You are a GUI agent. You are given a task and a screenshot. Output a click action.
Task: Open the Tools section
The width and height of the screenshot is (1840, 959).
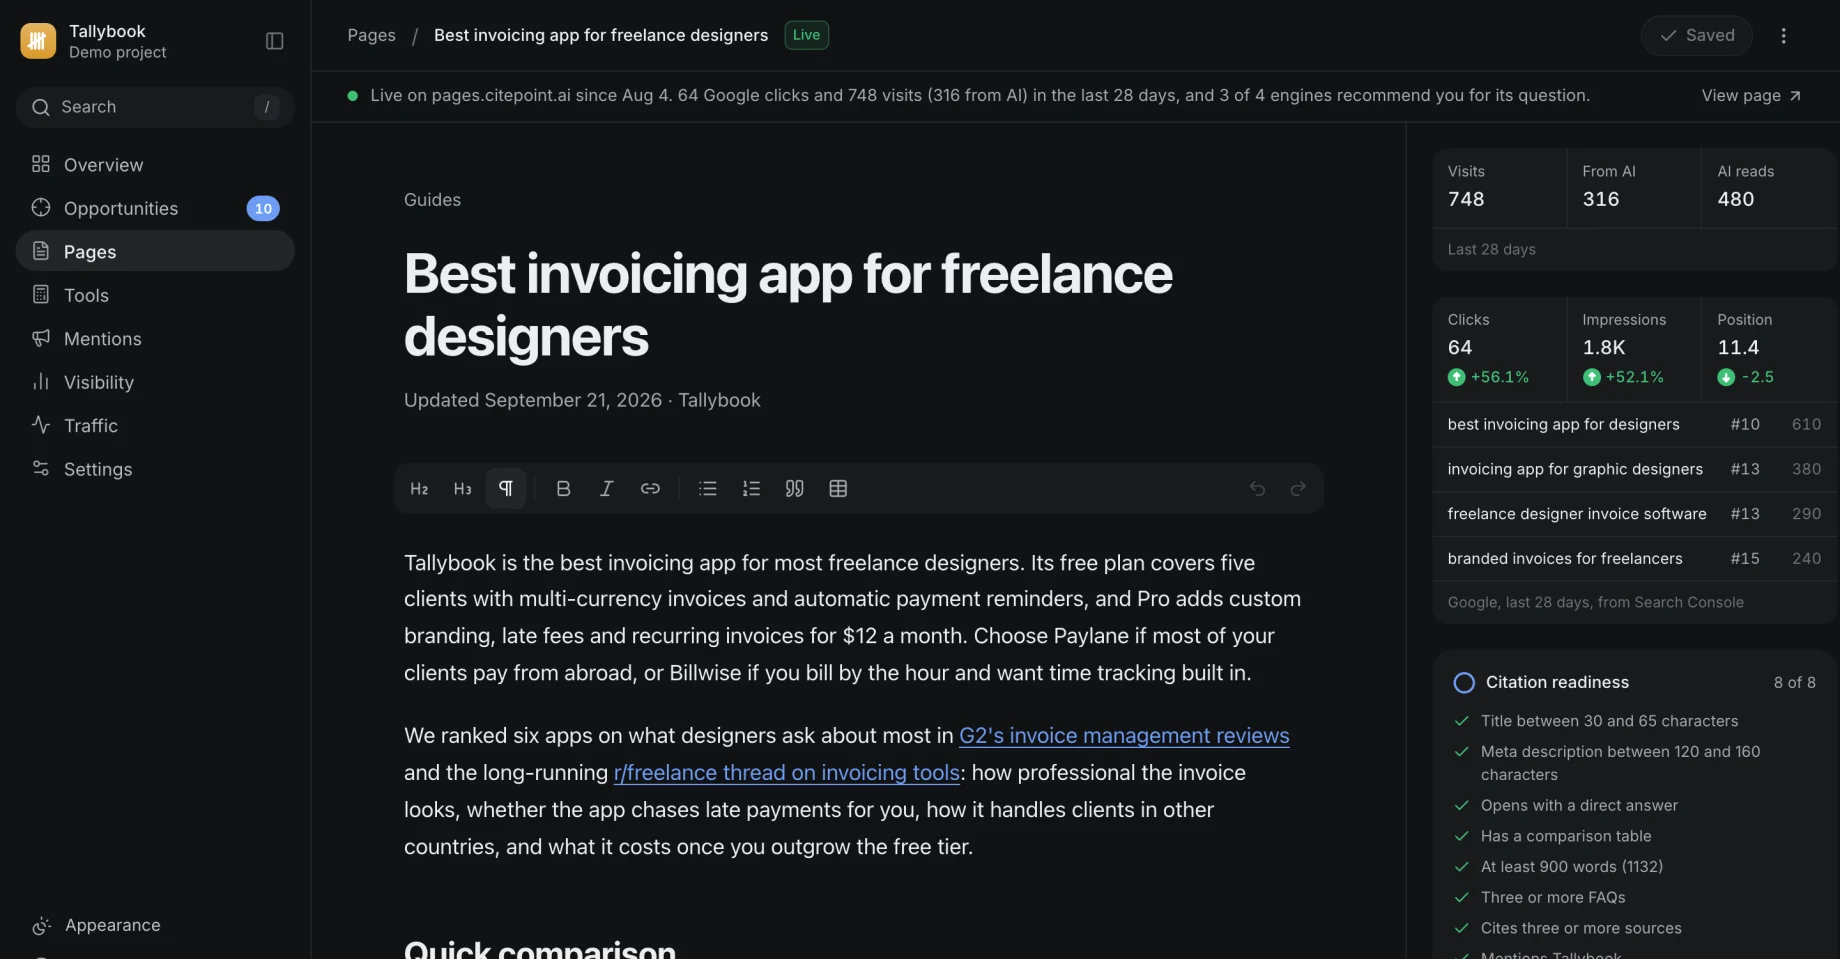point(155,295)
